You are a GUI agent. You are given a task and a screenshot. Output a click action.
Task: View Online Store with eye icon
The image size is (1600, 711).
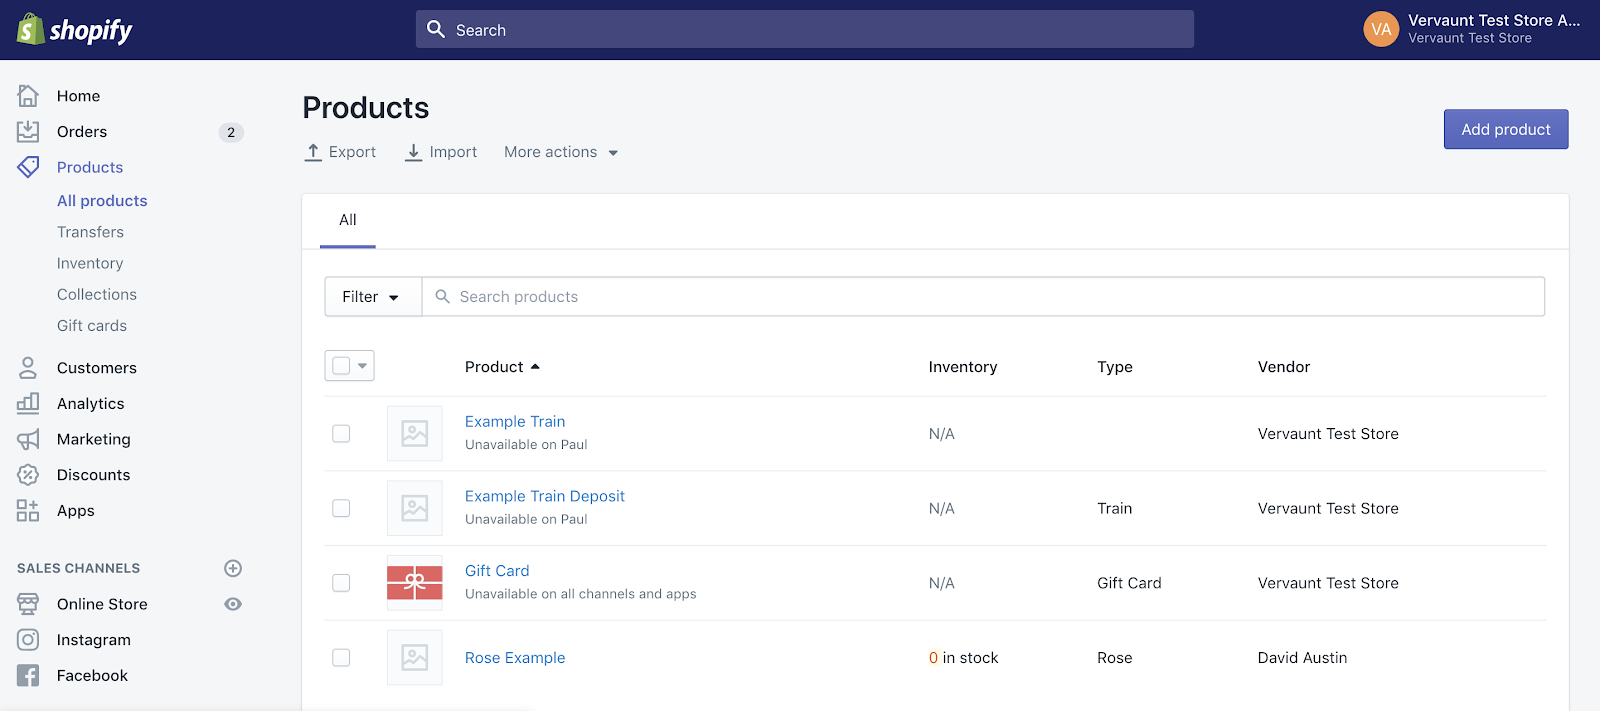pyautogui.click(x=233, y=604)
